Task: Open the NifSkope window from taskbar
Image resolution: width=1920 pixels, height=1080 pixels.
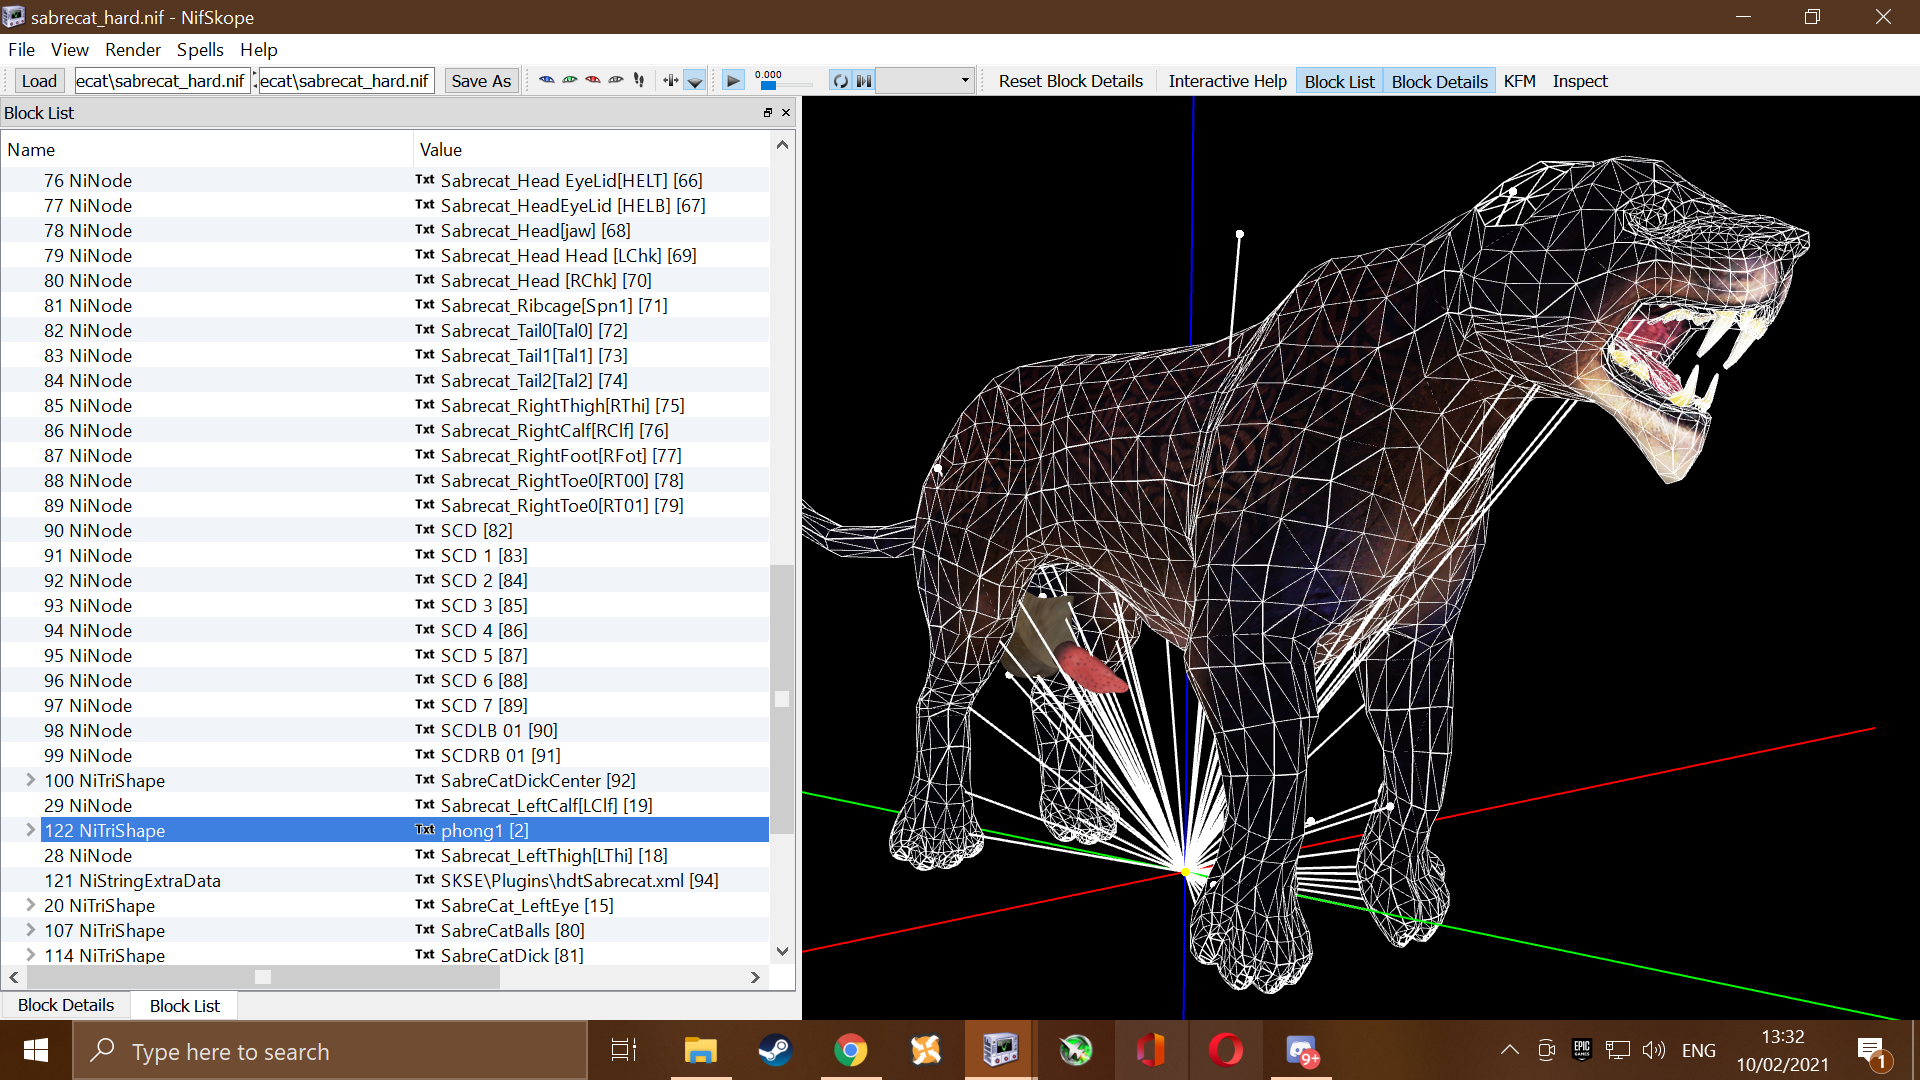Action: click(x=1000, y=1051)
